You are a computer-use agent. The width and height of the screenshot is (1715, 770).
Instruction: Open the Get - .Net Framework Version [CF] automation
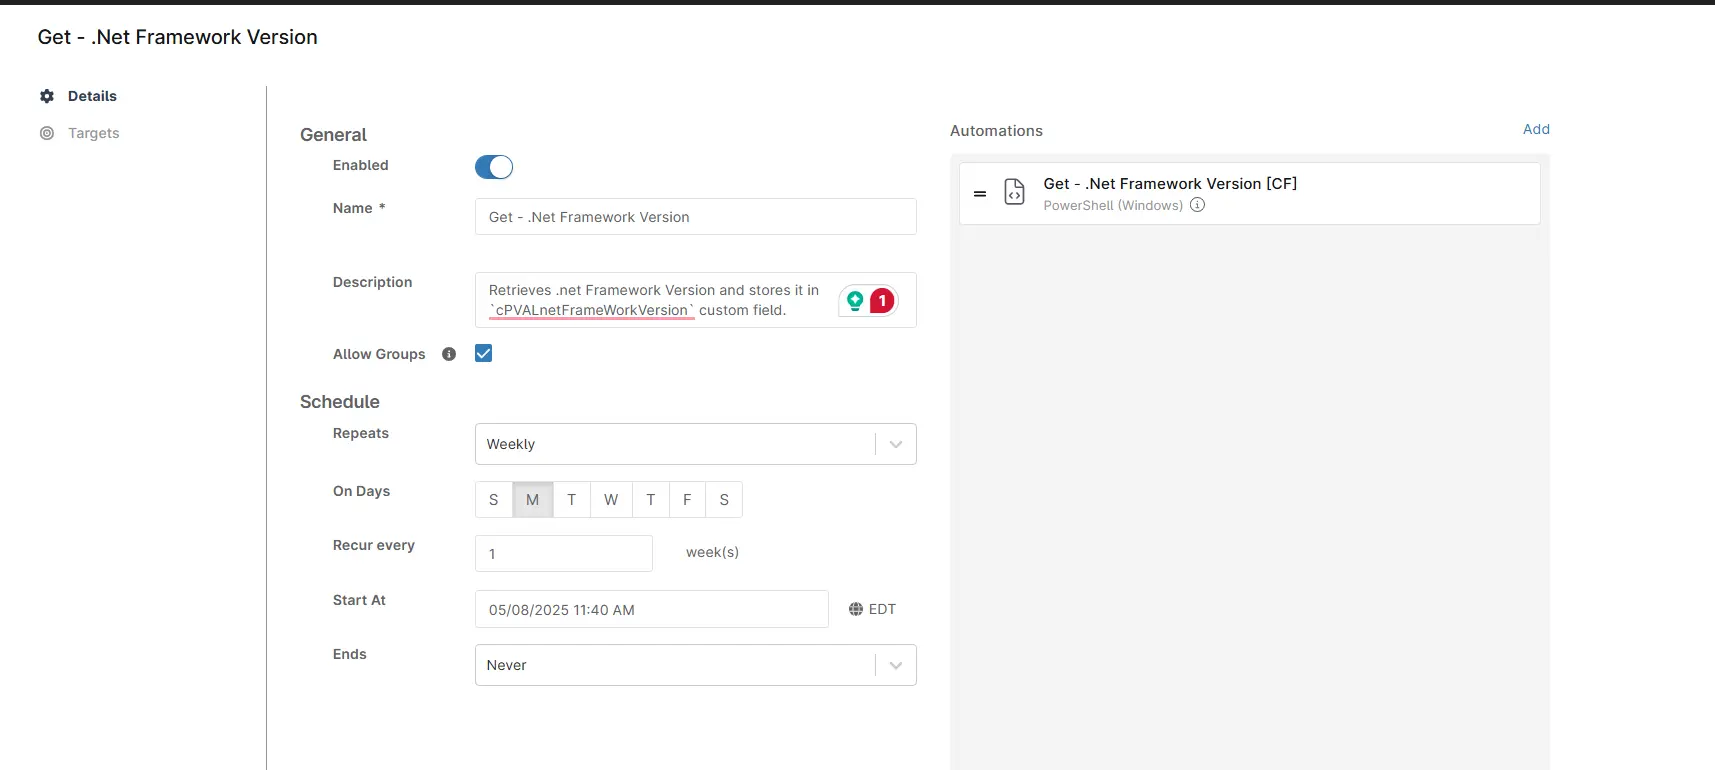tap(1250, 194)
